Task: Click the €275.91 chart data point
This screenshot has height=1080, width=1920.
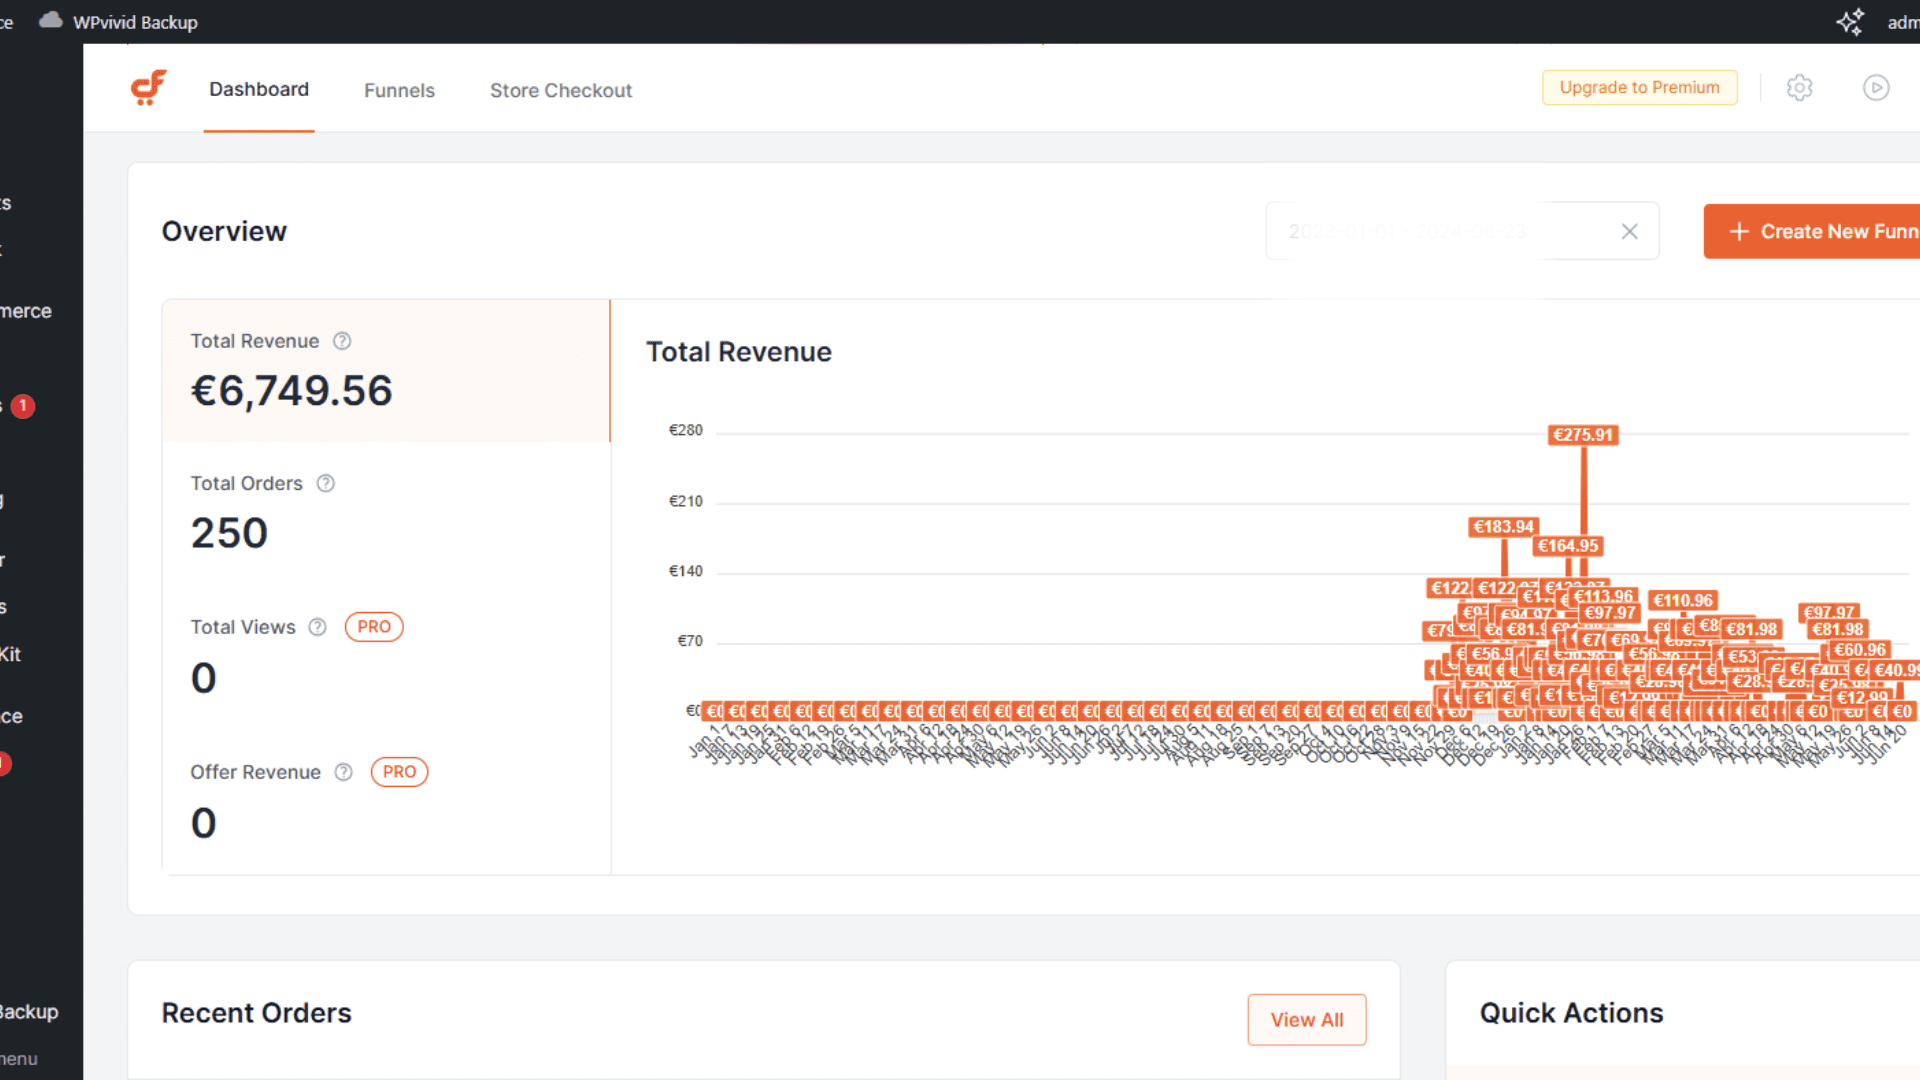Action: pos(1583,435)
